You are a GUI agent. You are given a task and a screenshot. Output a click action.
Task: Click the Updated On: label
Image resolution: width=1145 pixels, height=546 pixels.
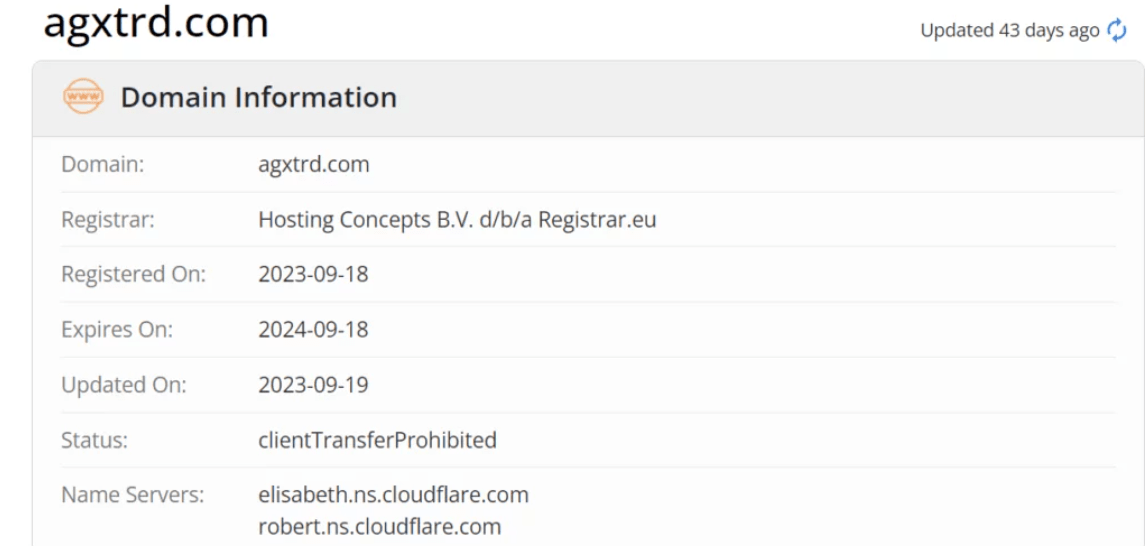124,385
